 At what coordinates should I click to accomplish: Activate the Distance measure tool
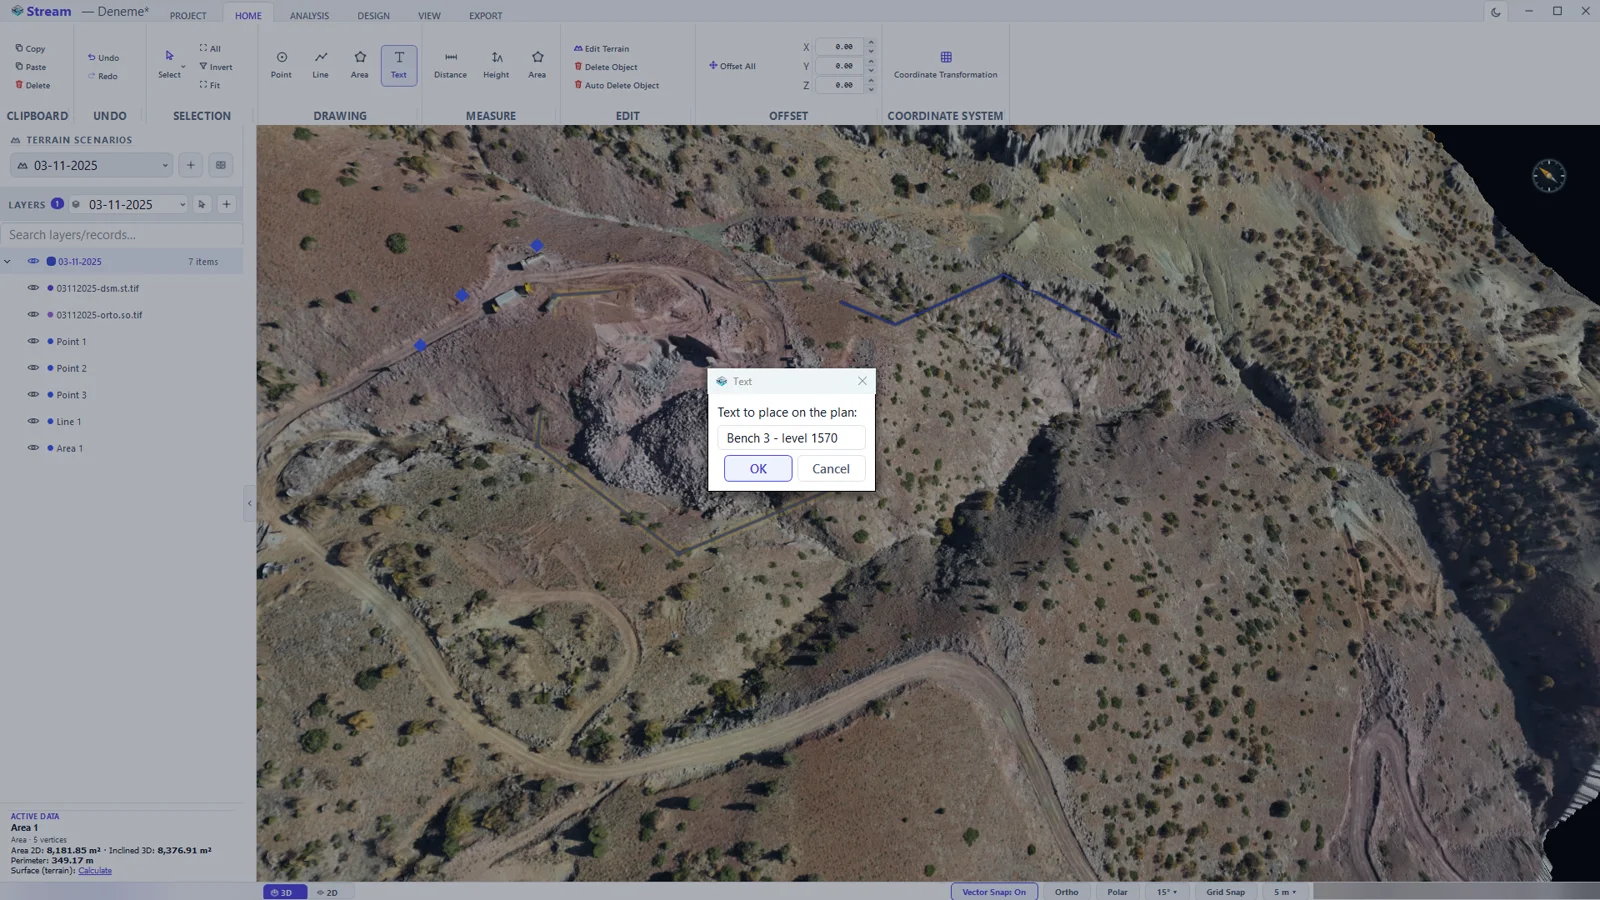coord(450,65)
